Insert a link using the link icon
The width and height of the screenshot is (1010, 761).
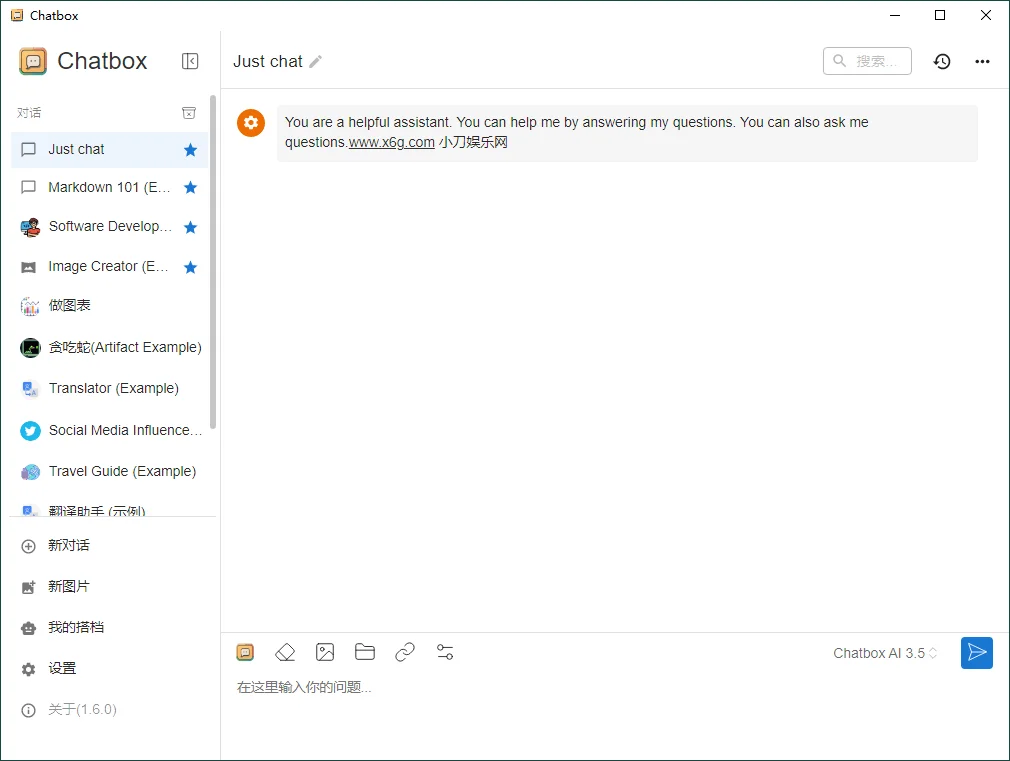tap(405, 652)
